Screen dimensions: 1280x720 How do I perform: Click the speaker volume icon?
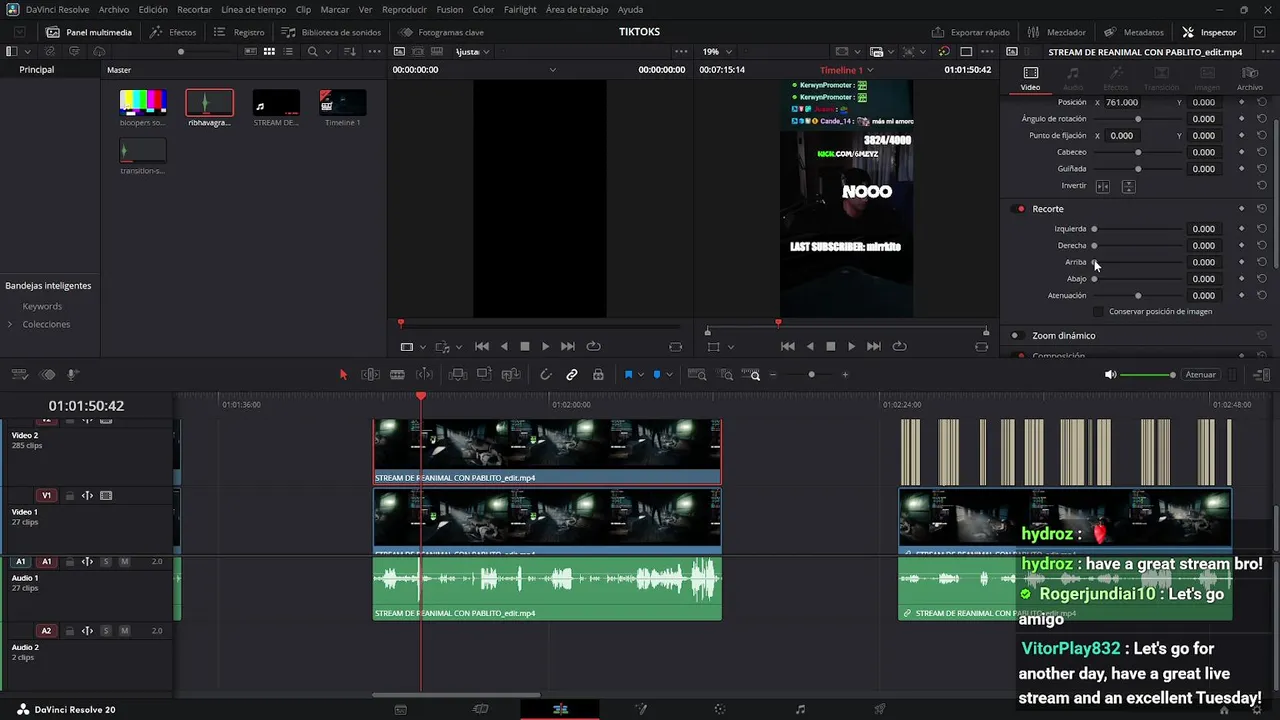[1110, 375]
